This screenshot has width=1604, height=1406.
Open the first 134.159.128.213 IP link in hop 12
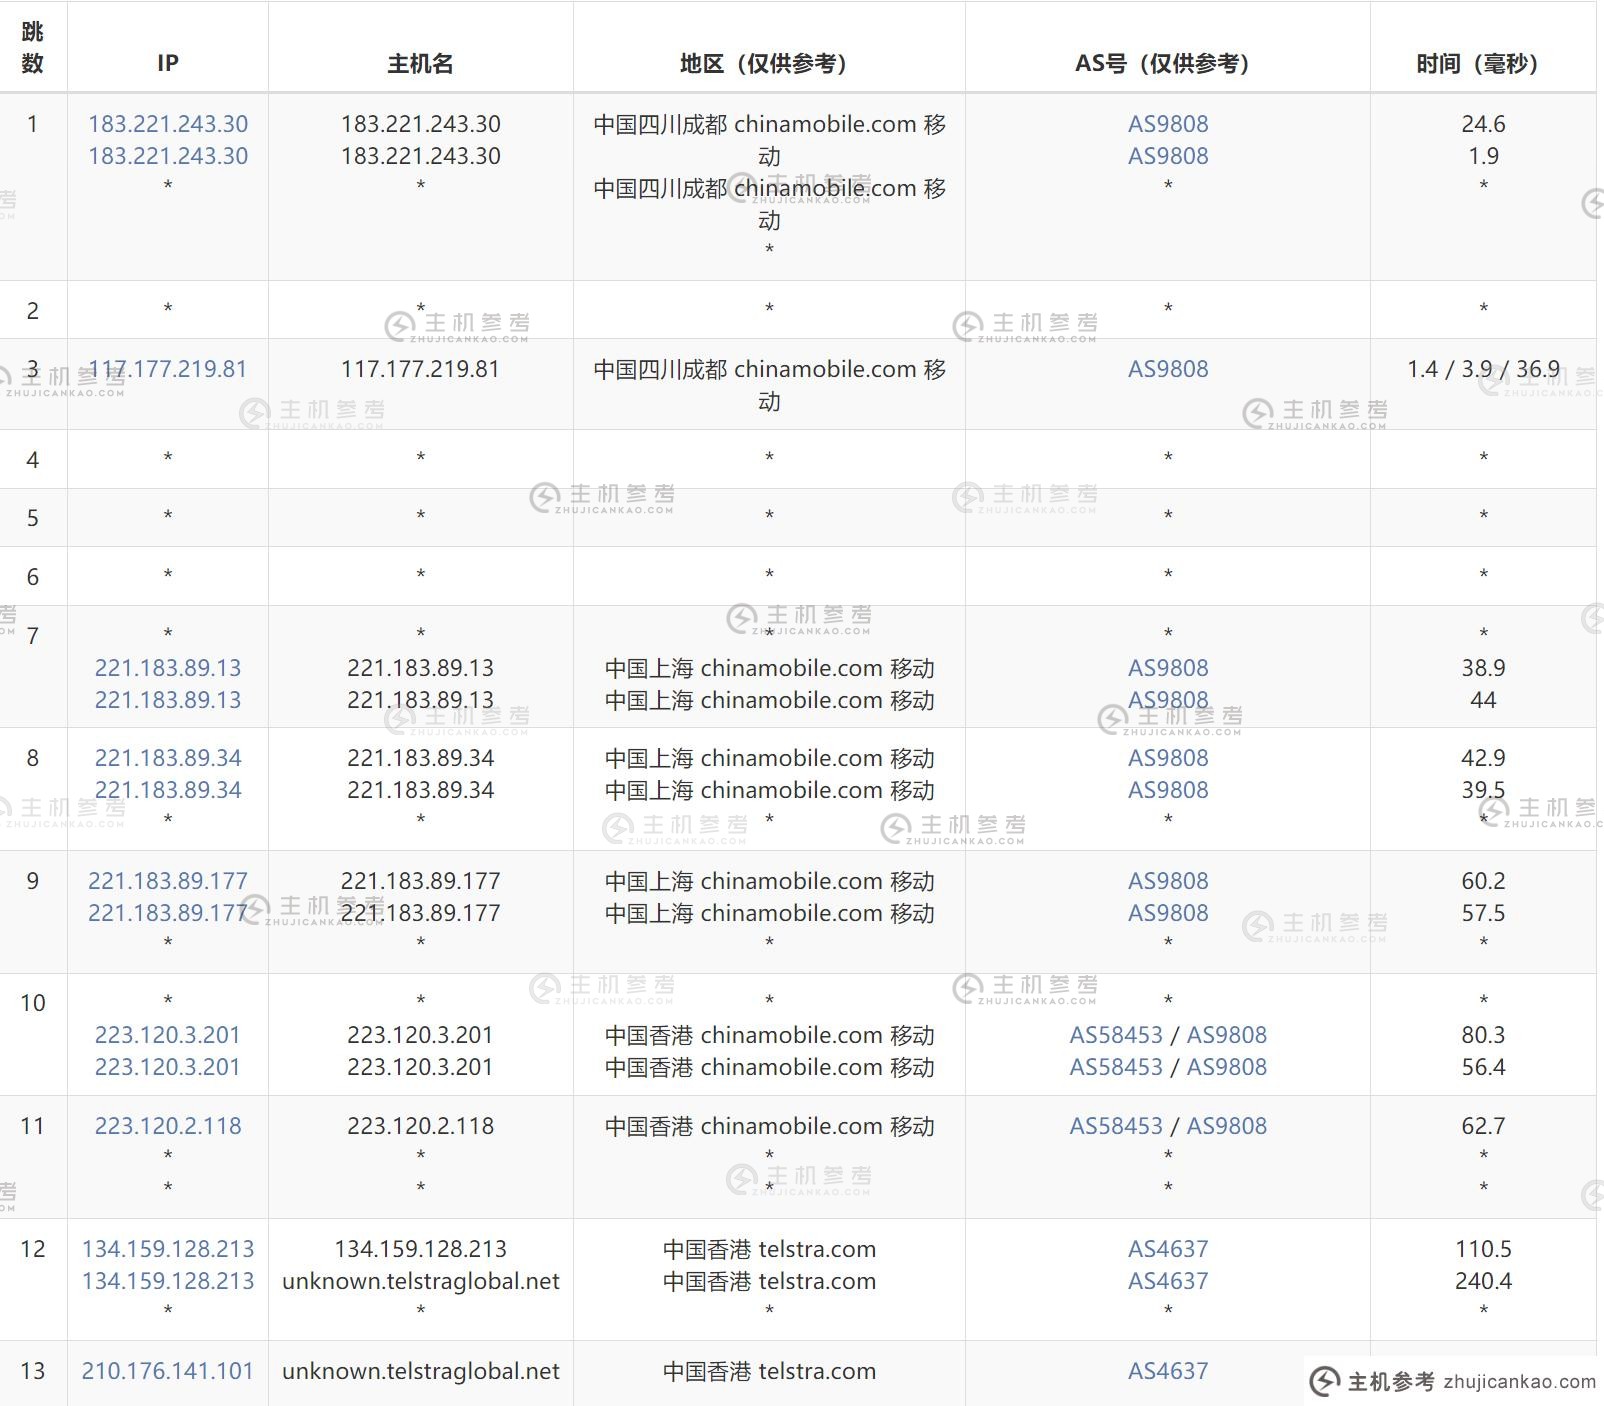(x=168, y=1249)
